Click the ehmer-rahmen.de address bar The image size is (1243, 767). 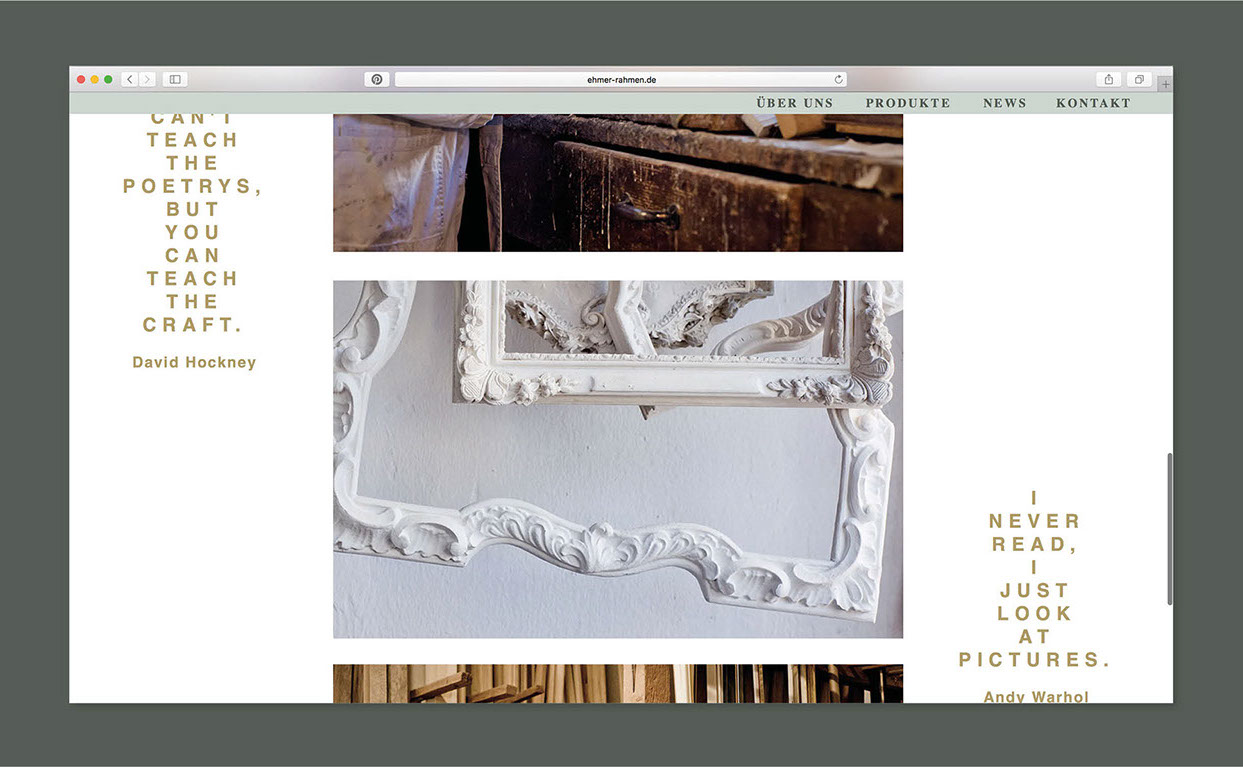(x=620, y=79)
